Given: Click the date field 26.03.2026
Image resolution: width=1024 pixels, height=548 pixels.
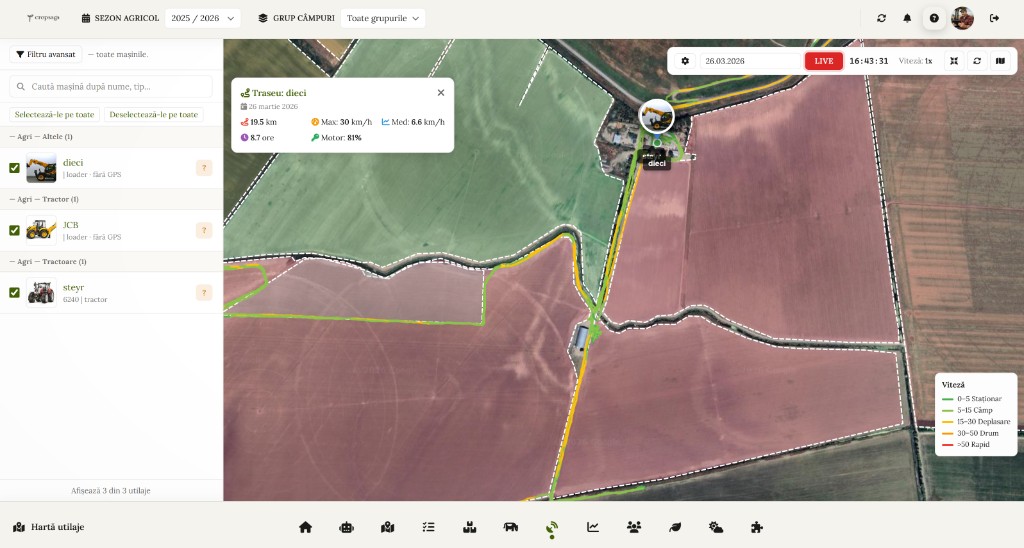Looking at the screenshot, I should click(750, 61).
